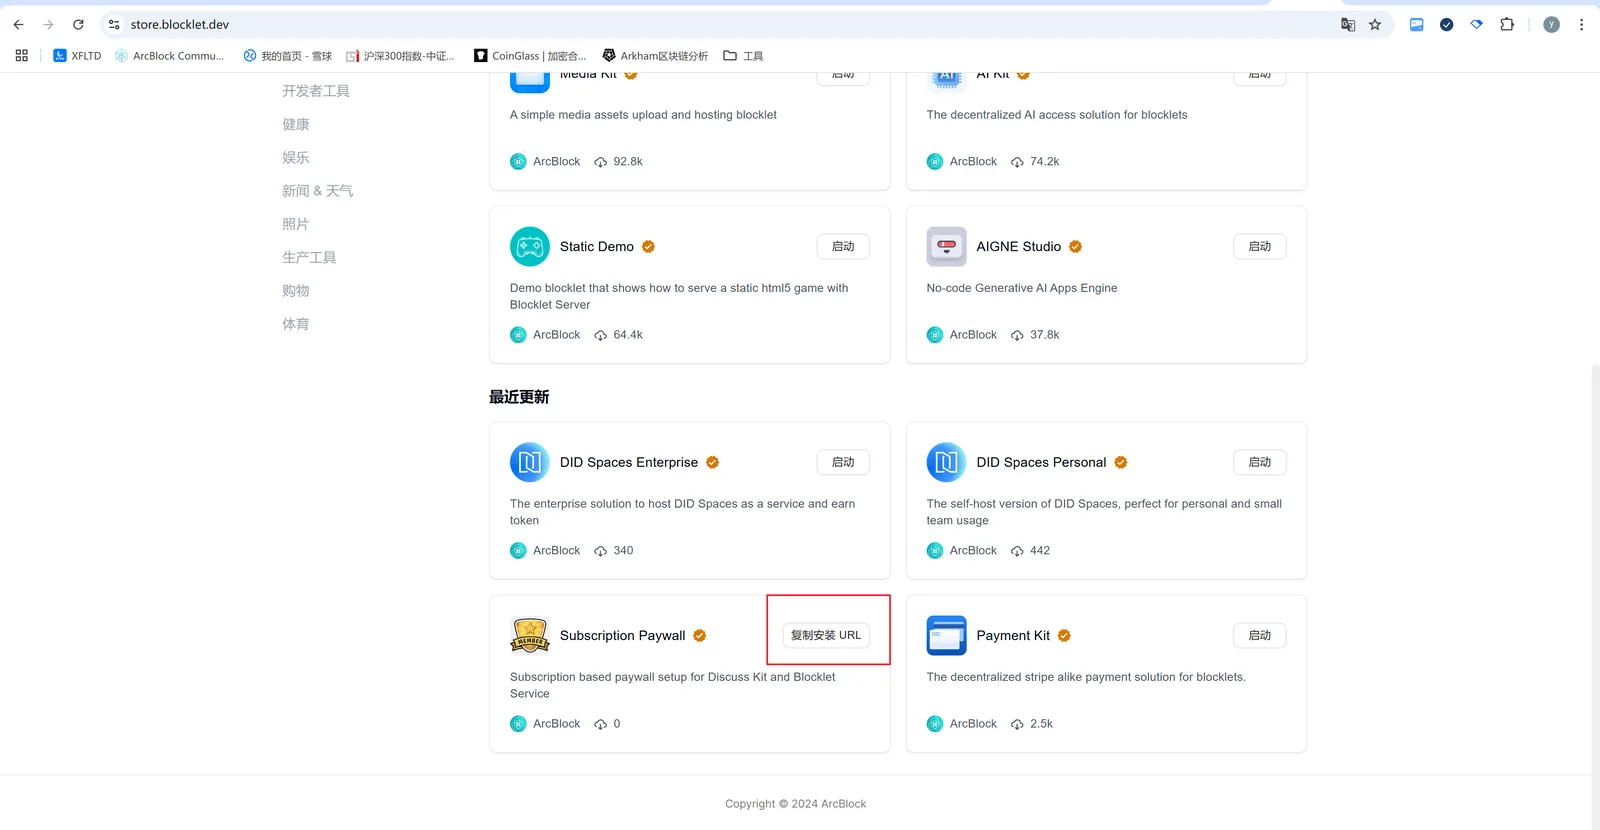Open the AIGNE Studio blocklet title

click(x=1019, y=247)
